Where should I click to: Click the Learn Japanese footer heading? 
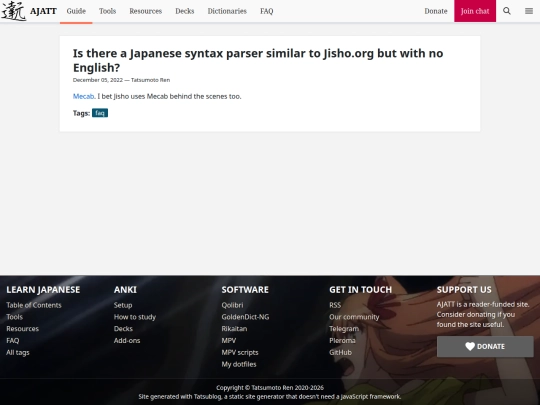pos(43,290)
